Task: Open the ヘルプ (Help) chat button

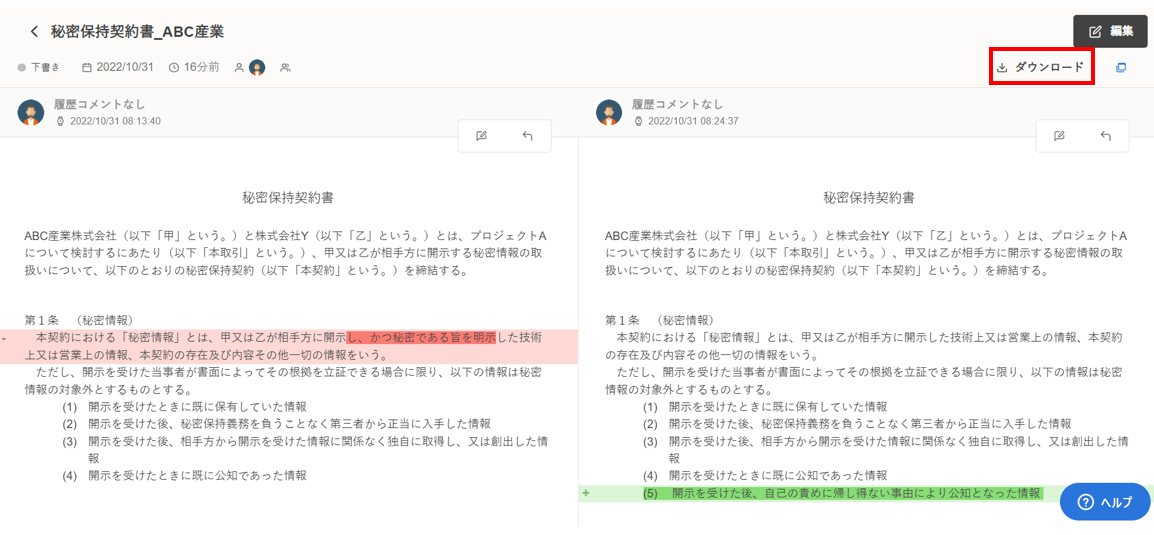Action: coord(1105,502)
